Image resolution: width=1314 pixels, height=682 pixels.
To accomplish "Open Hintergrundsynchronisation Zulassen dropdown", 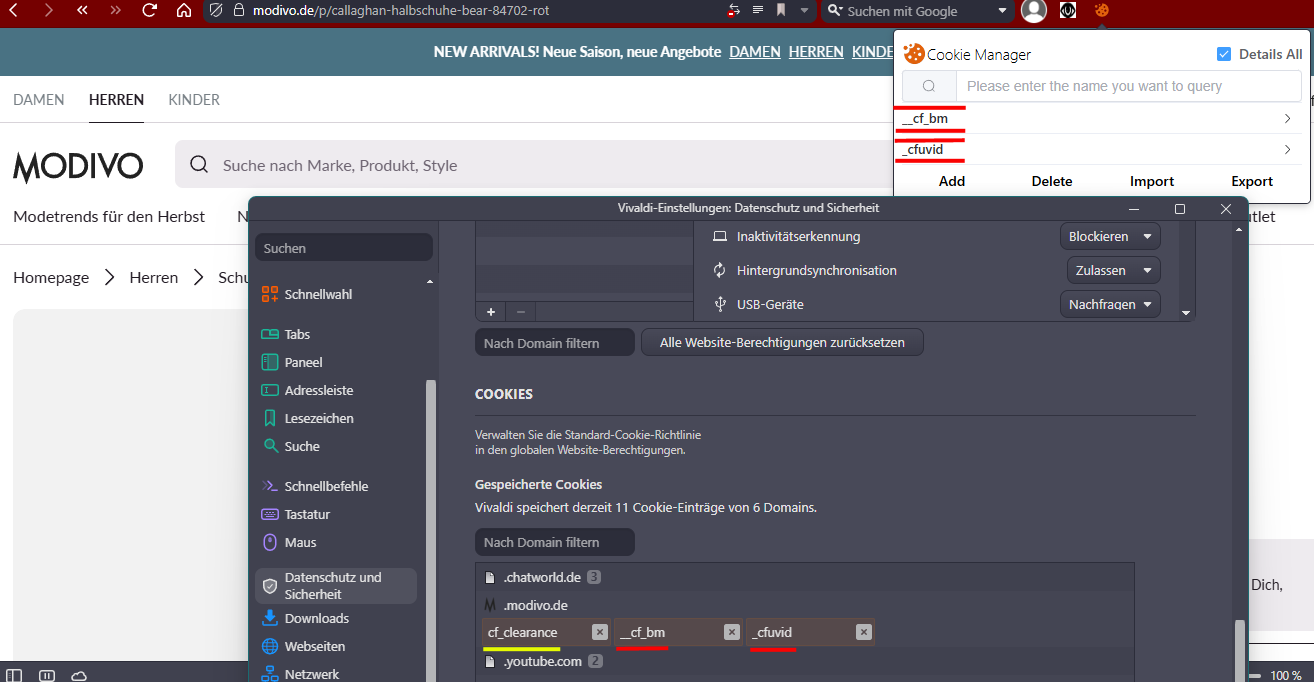I will pyautogui.click(x=1114, y=270).
